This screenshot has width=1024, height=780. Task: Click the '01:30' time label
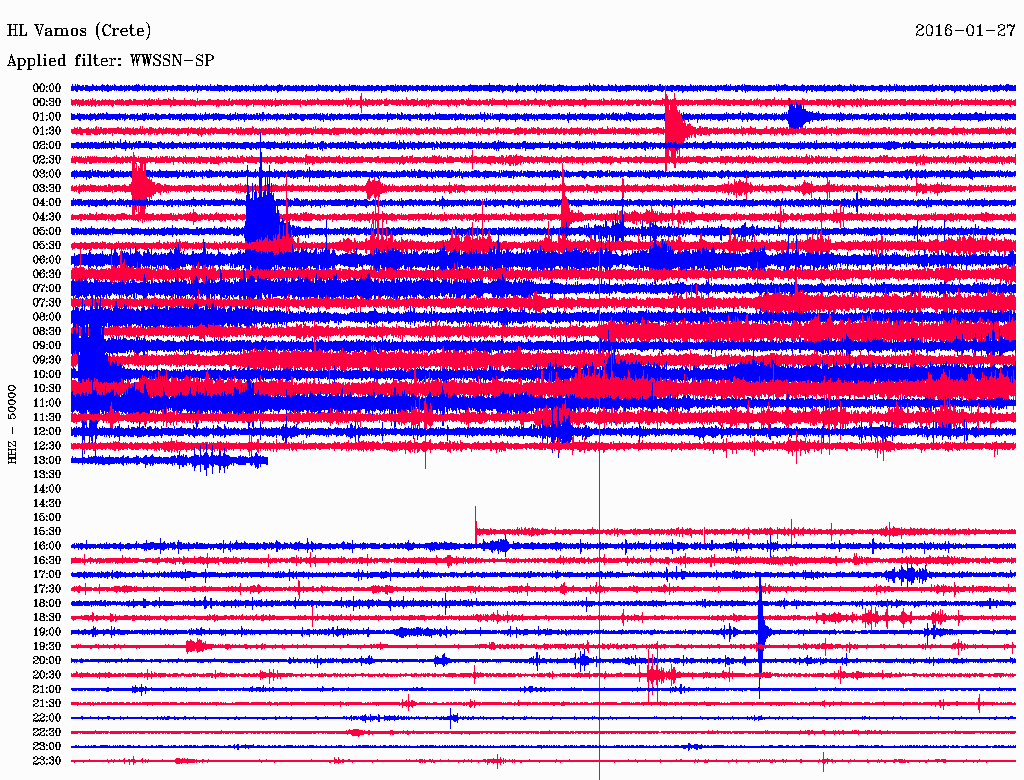coord(47,131)
